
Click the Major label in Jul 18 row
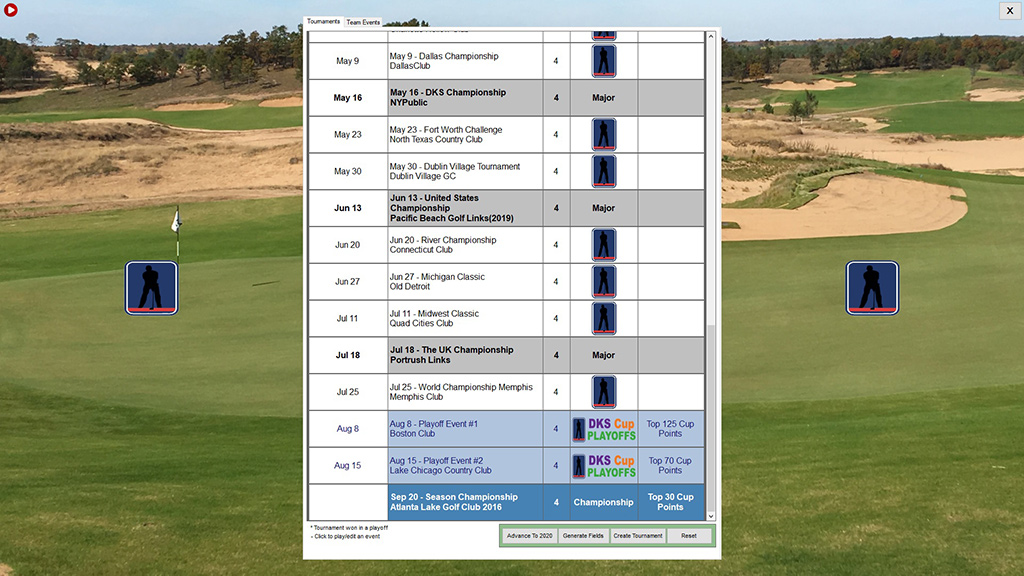point(603,355)
